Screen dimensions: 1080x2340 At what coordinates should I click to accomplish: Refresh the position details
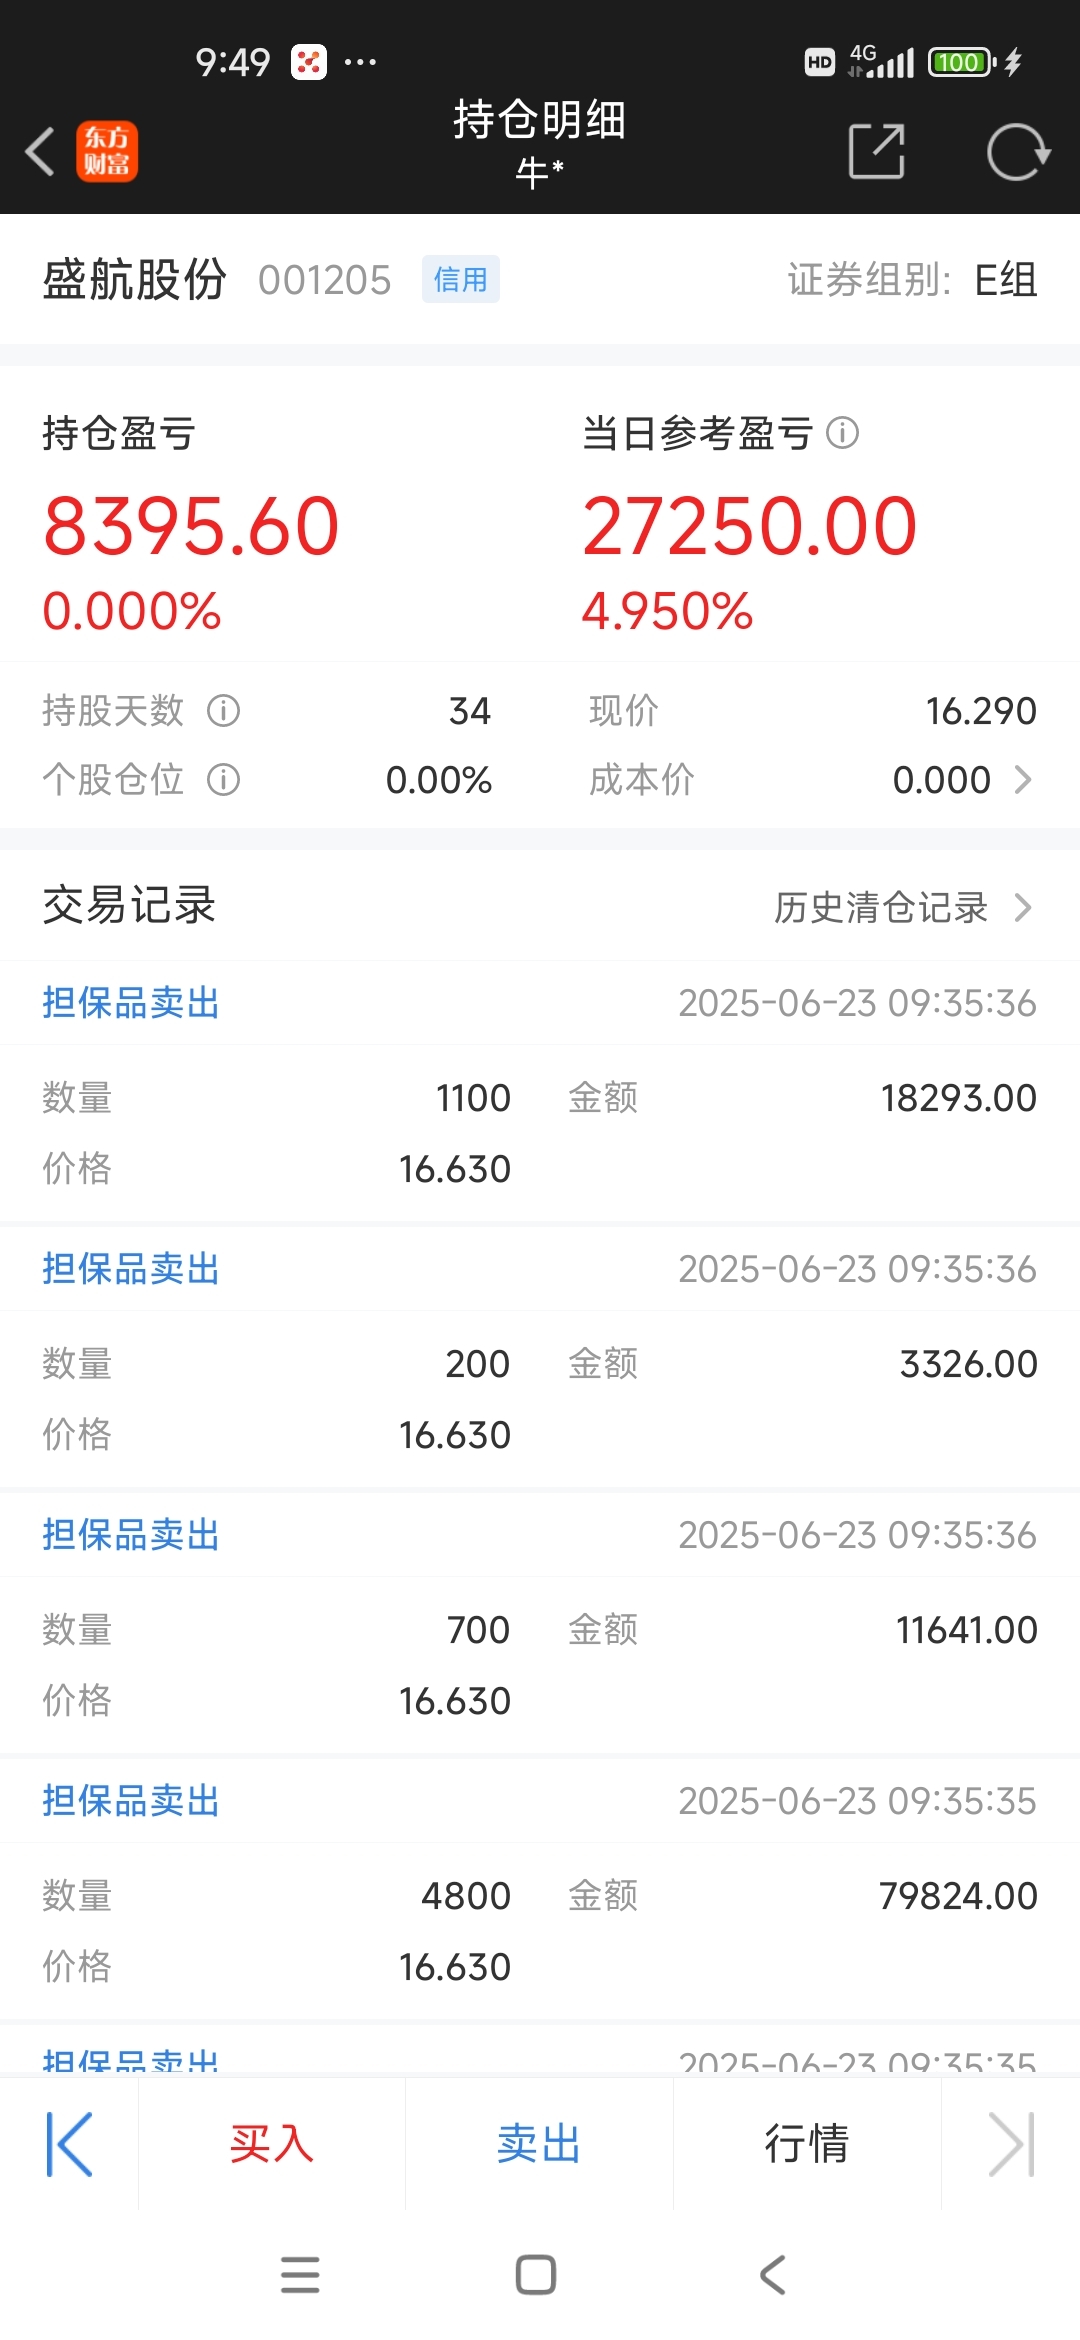point(1018,152)
